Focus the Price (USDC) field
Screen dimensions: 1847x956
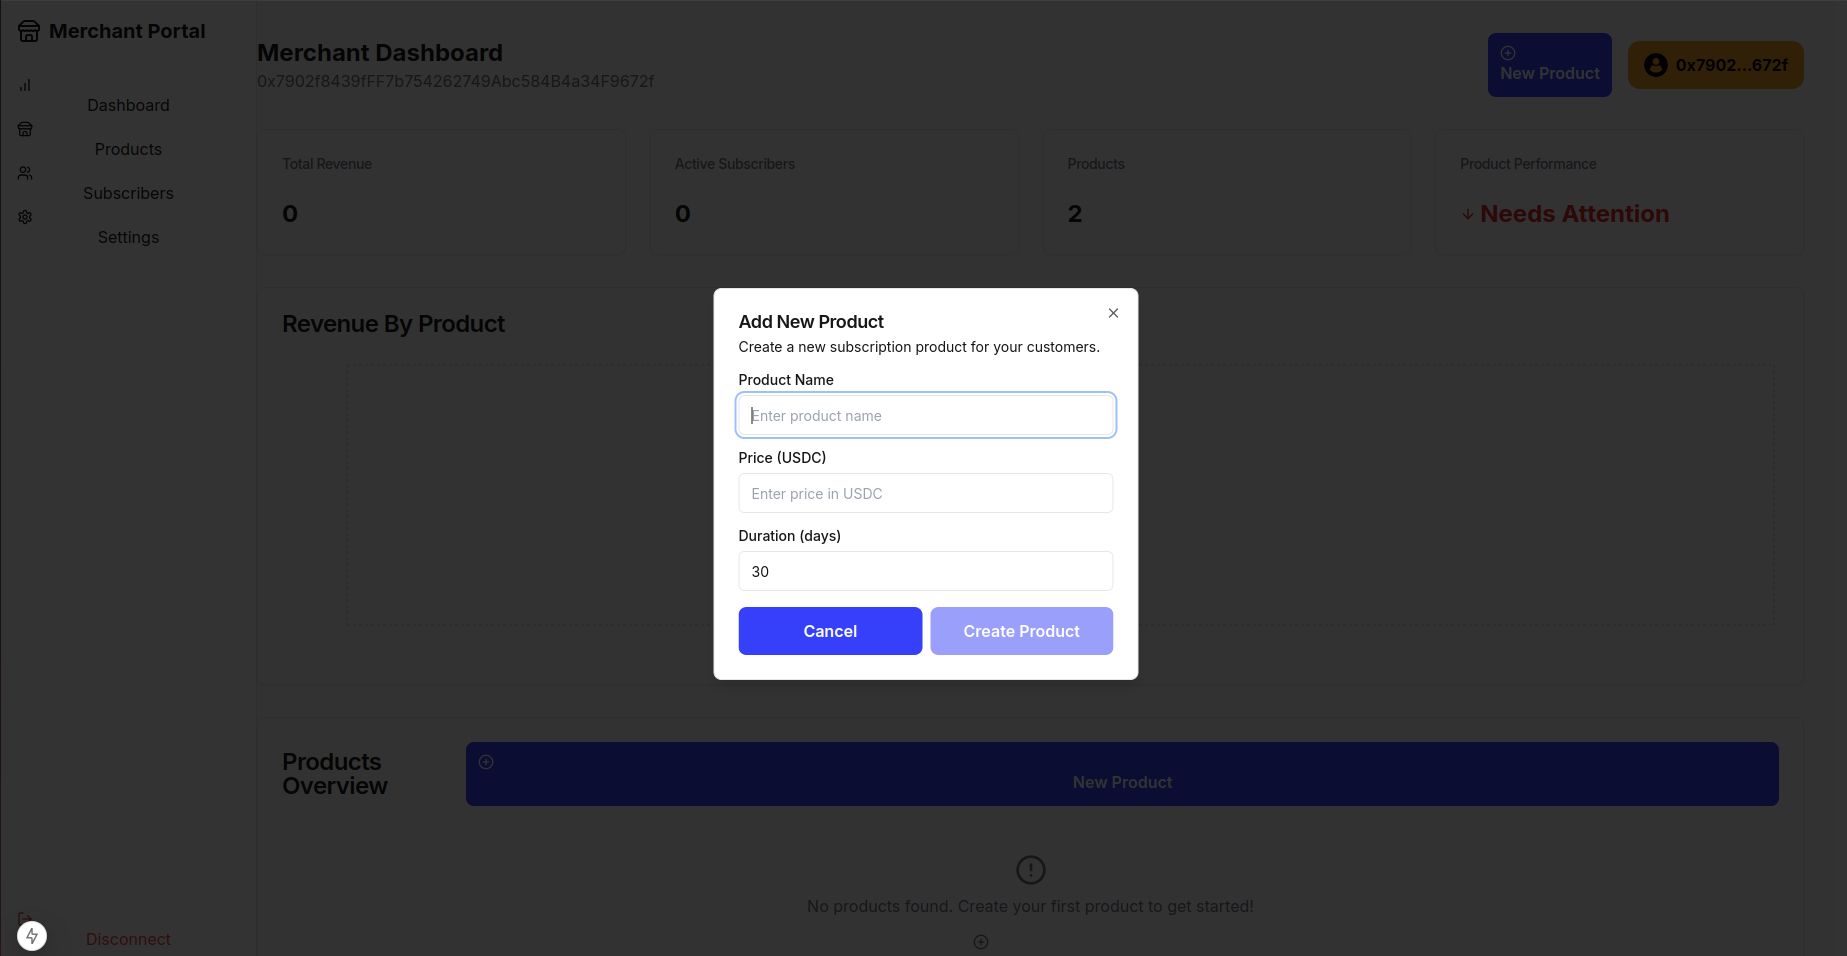(925, 493)
